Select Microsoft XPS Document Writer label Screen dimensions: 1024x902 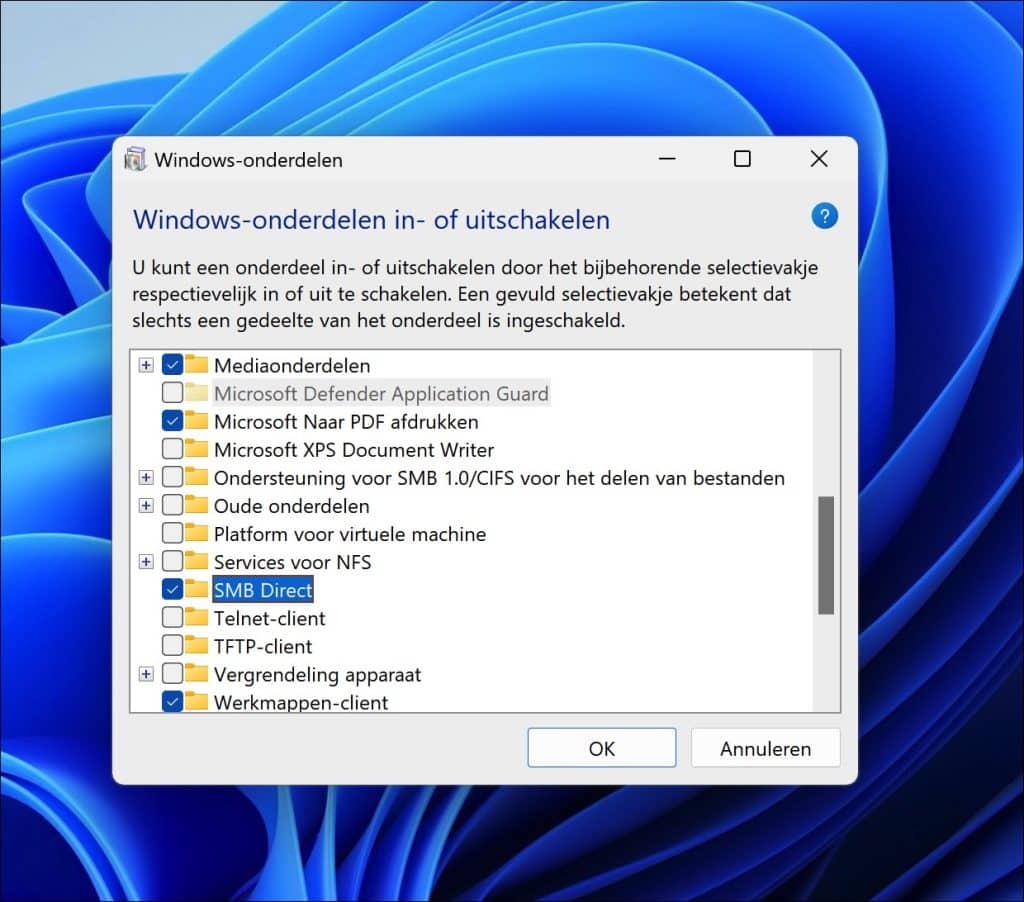tap(354, 449)
